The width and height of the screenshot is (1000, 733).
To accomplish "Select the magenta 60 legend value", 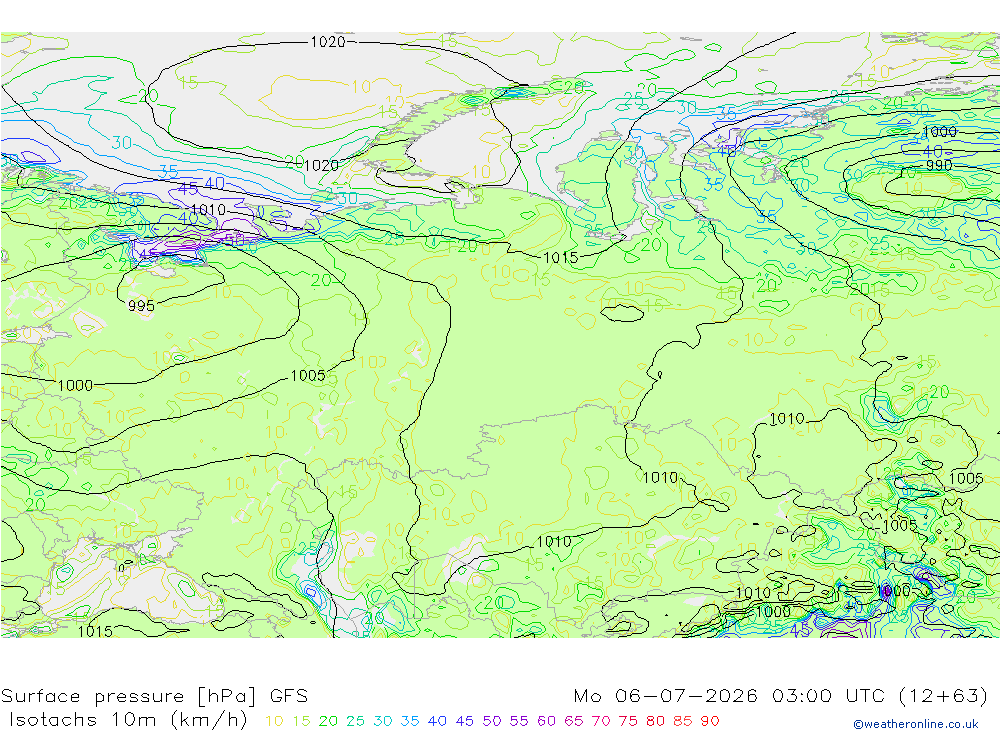I will point(547,721).
